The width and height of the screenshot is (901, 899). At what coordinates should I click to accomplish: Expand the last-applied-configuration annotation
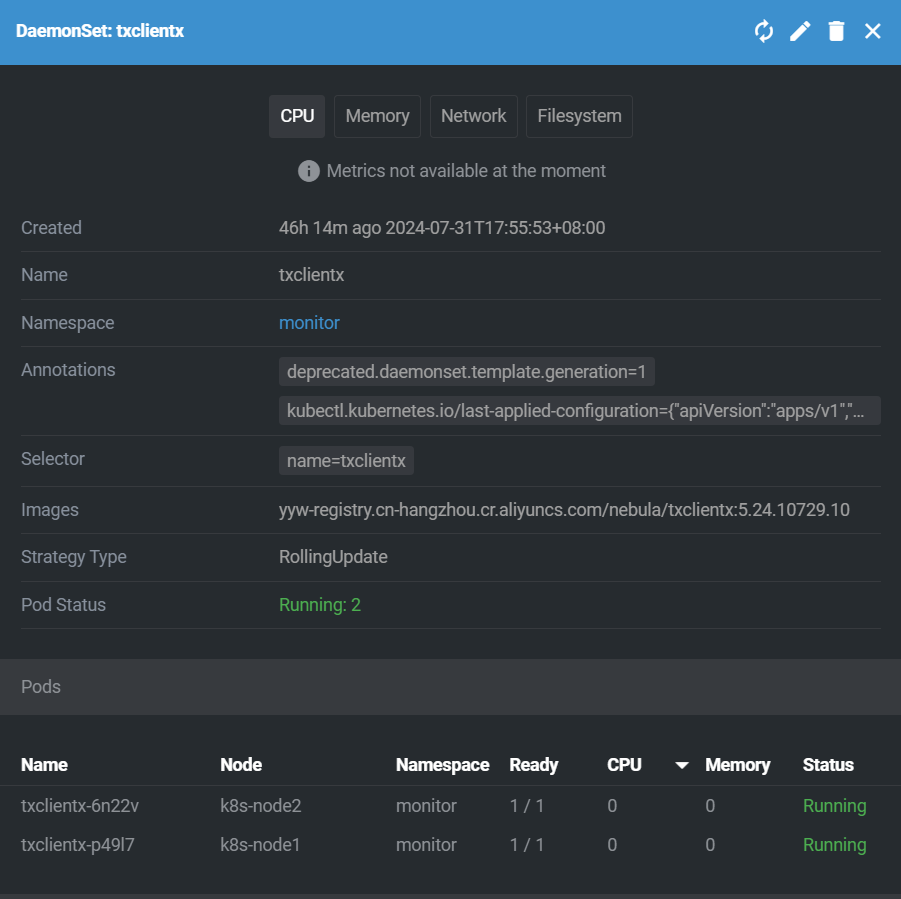coord(579,411)
